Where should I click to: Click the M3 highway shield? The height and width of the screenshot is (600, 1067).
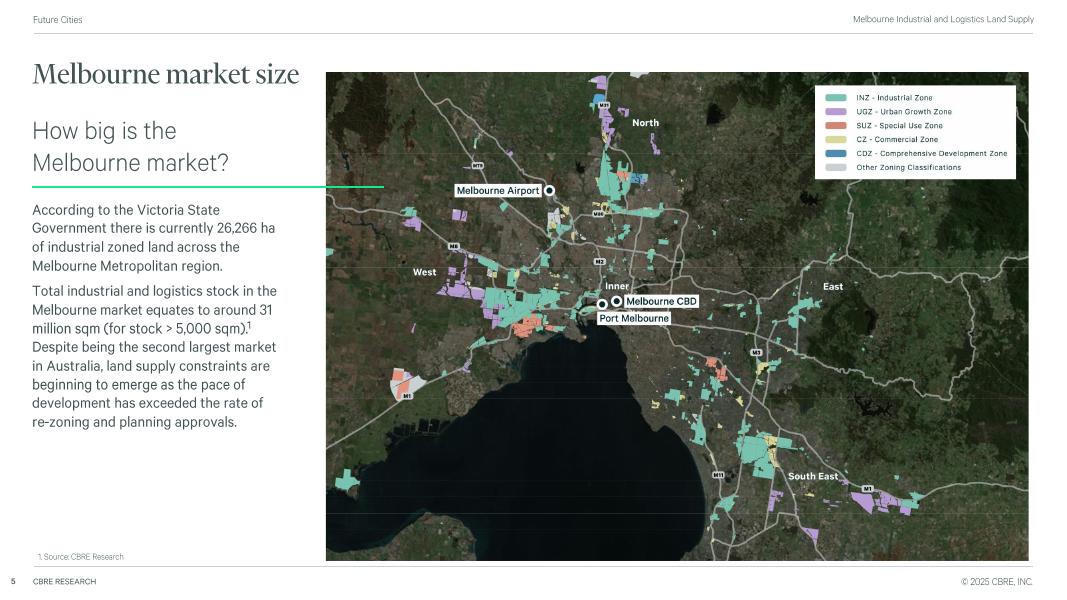coord(756,353)
